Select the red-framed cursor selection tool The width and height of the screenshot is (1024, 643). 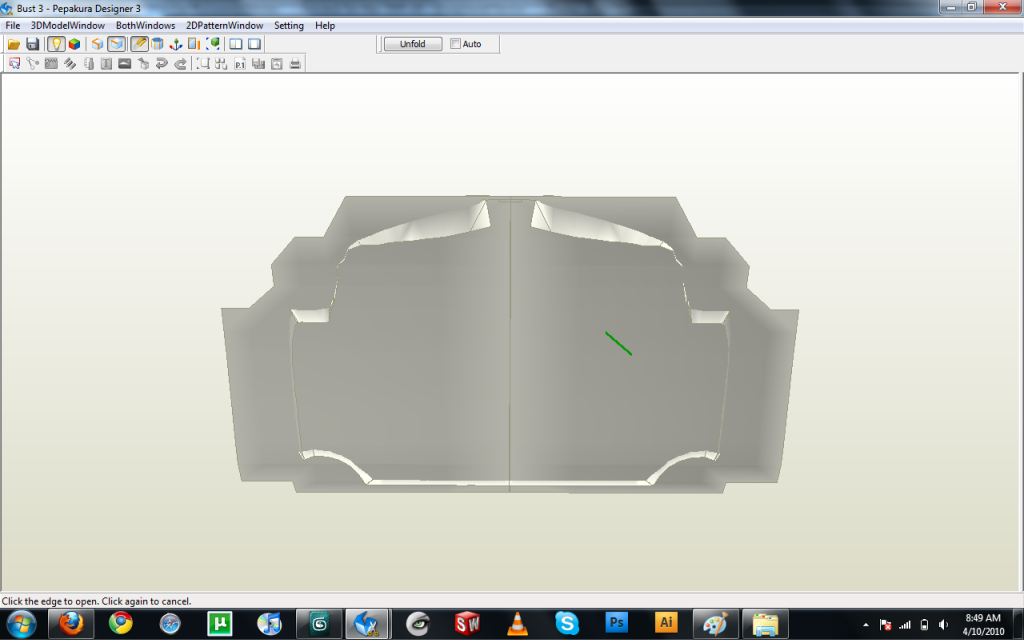point(14,63)
